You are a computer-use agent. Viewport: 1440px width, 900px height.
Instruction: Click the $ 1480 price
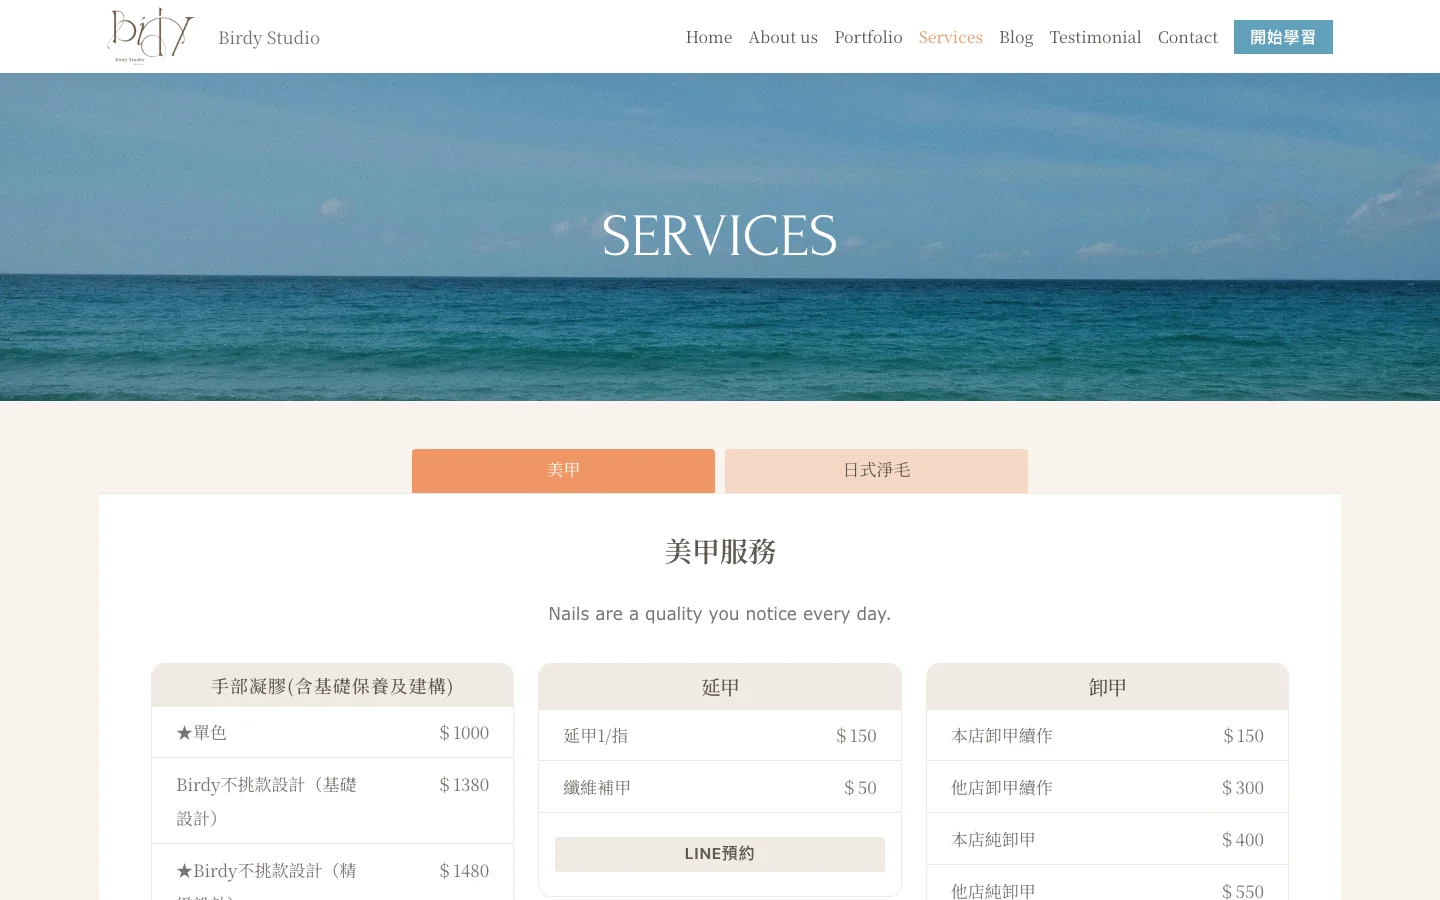point(464,871)
